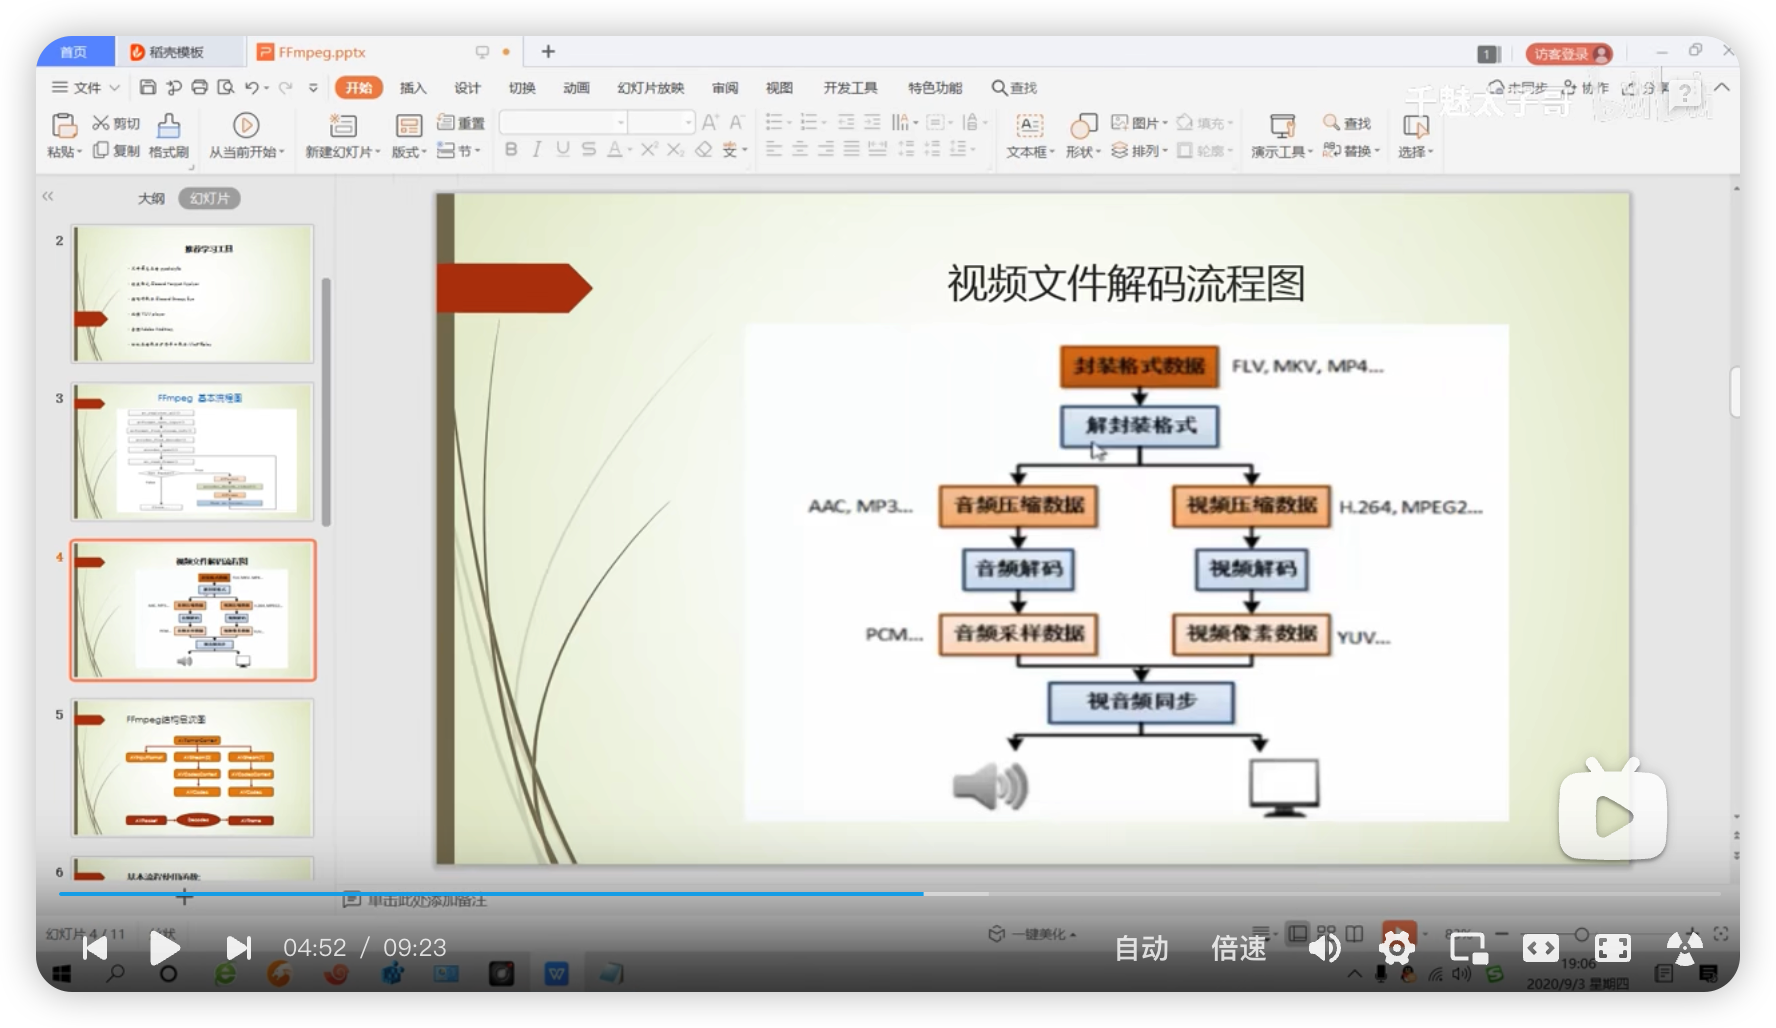Click the Reset (重置) slide icon
This screenshot has width=1776, height=1028.
tap(446, 122)
